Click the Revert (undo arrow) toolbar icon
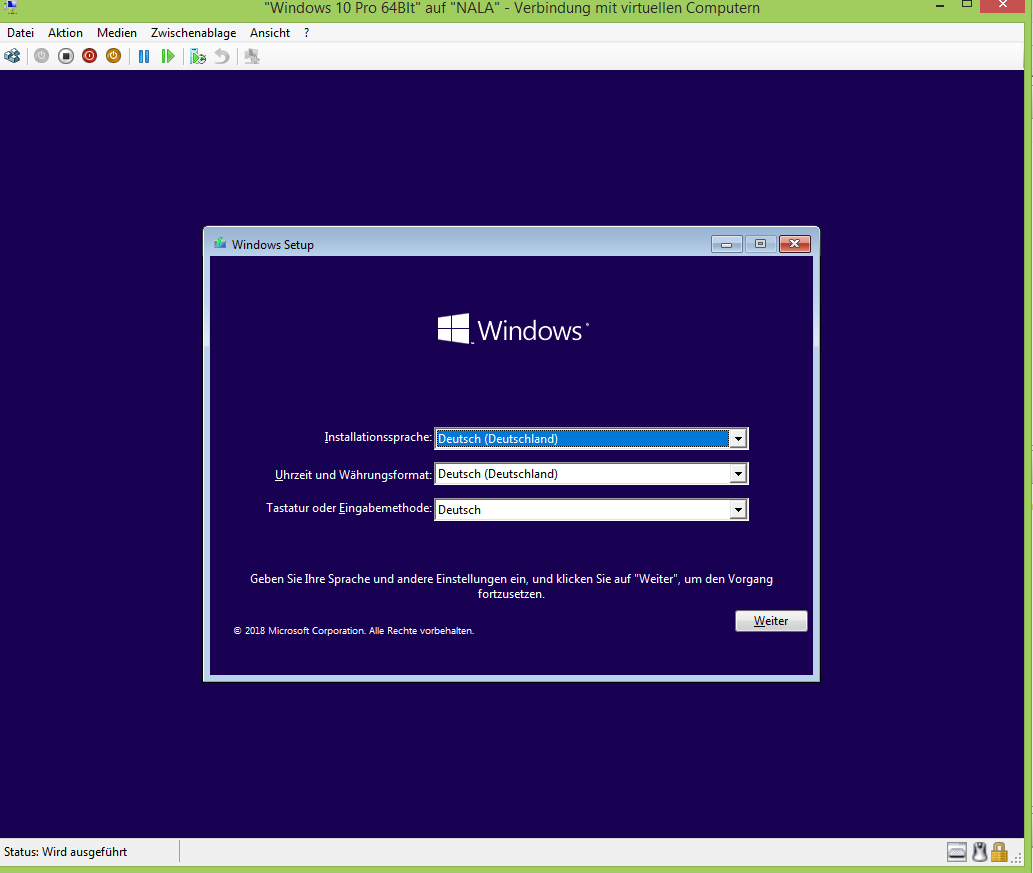 point(222,56)
